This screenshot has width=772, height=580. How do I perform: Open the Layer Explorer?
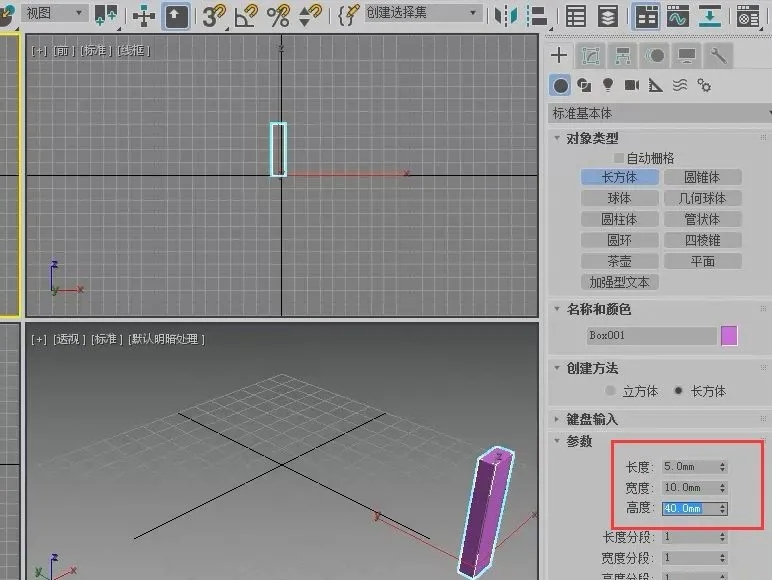coord(608,16)
